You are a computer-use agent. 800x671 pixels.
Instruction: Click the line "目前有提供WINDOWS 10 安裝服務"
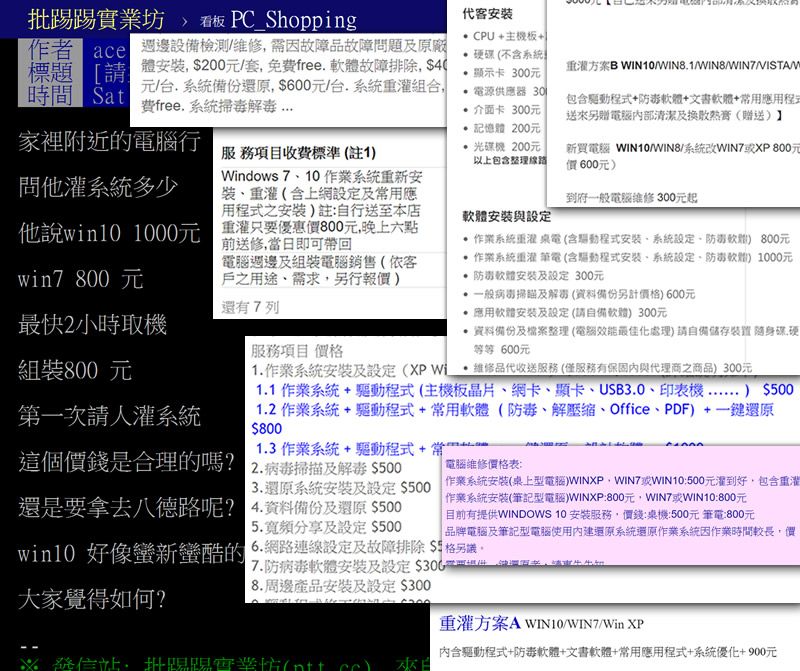(x=599, y=514)
